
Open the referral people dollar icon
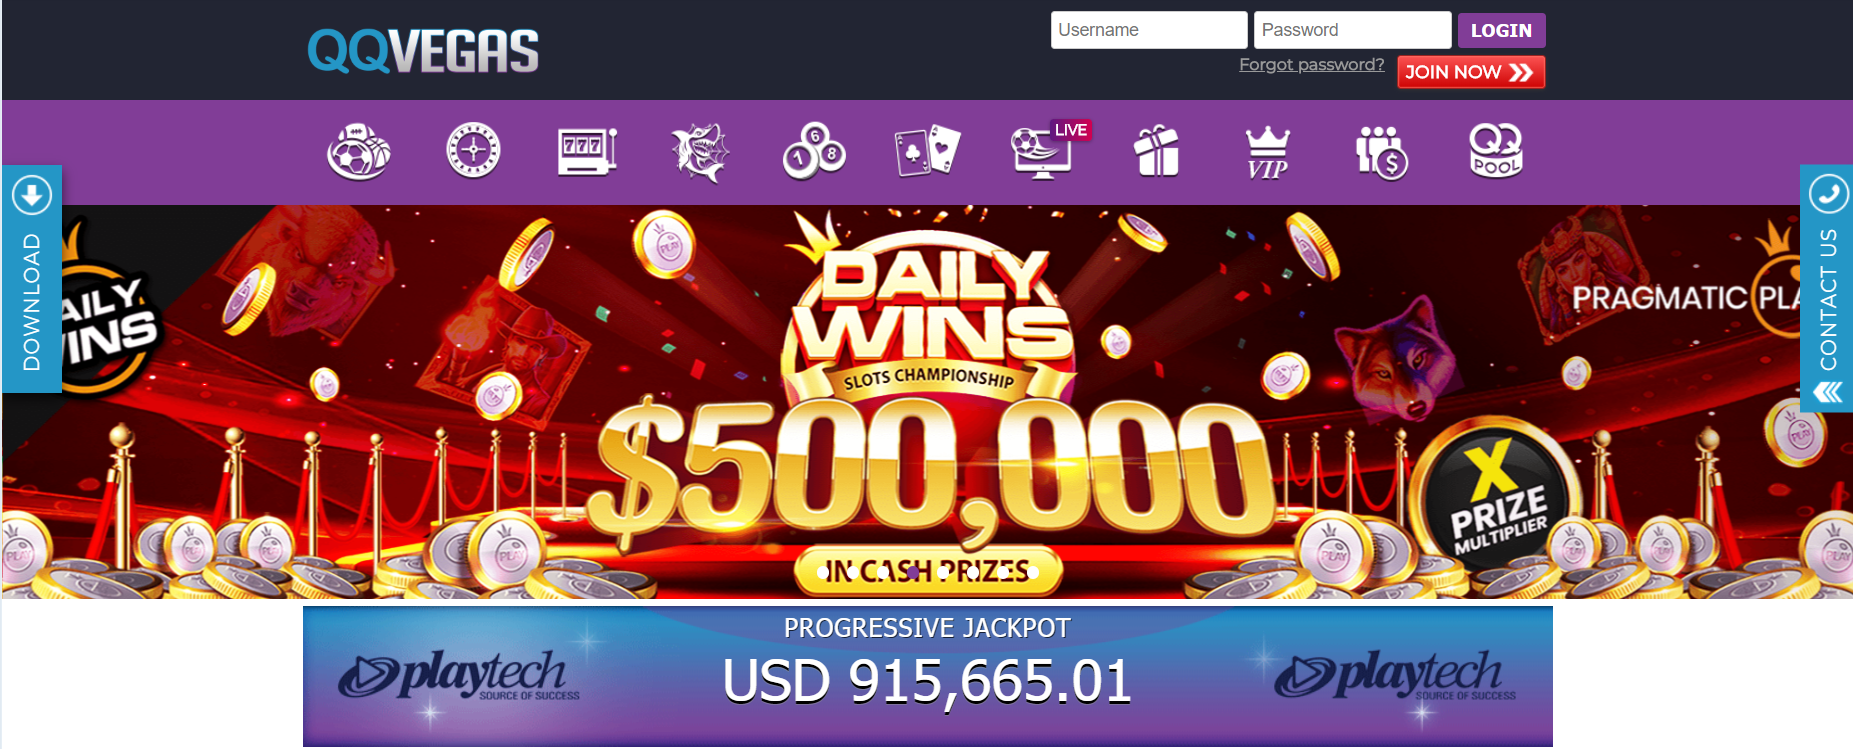coord(1382,153)
